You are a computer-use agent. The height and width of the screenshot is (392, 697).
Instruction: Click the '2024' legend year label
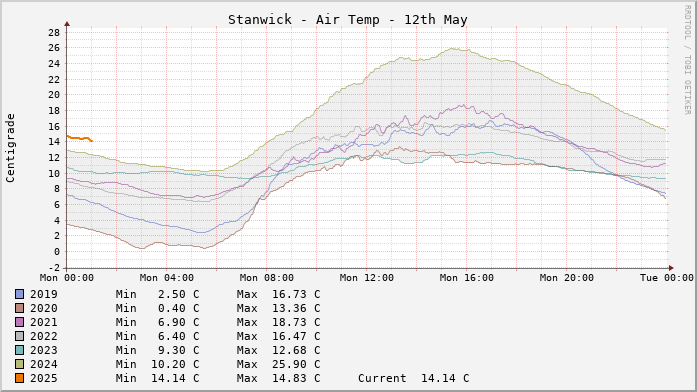[44, 364]
